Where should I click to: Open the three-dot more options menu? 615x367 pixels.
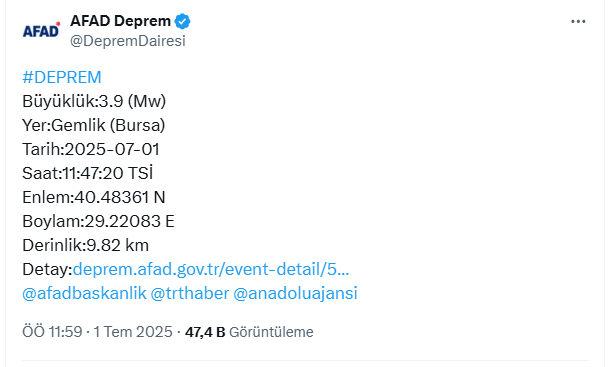tap(578, 22)
